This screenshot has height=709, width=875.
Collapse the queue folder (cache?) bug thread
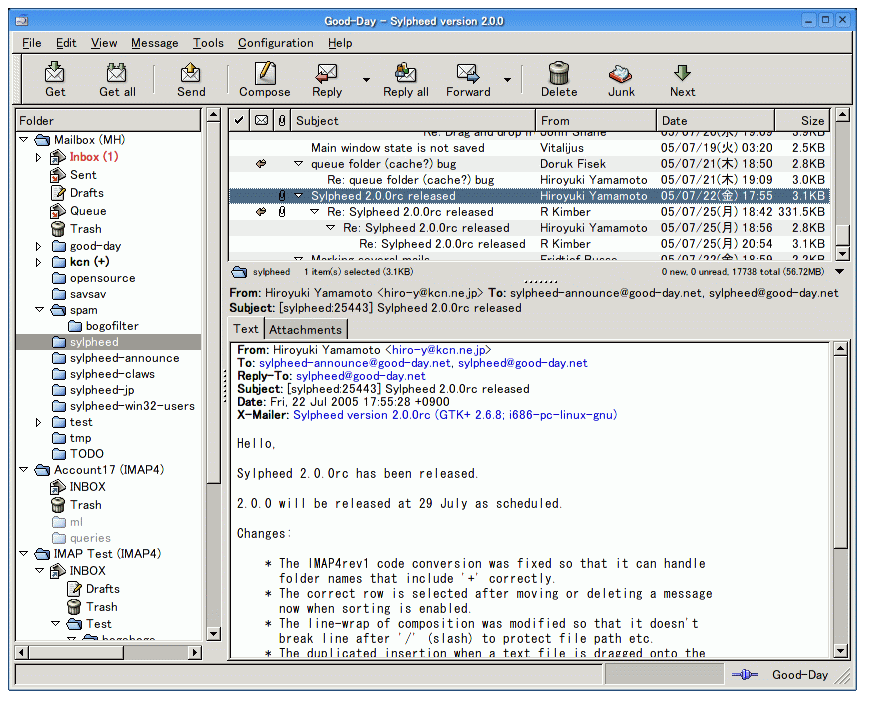click(x=299, y=163)
